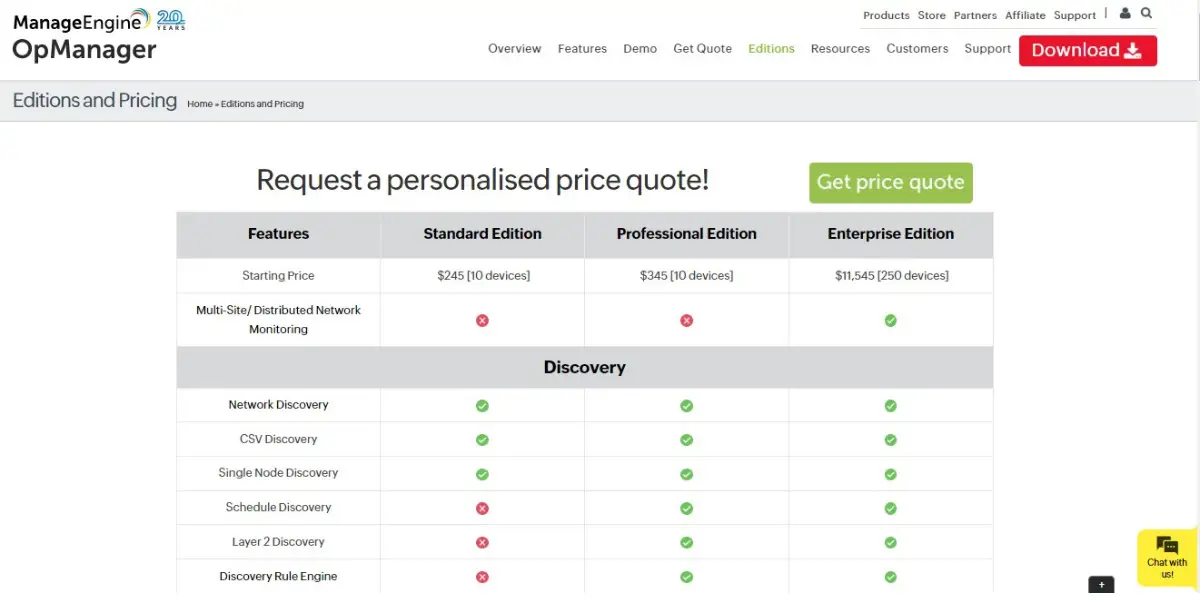This screenshot has width=1200, height=600.
Task: Open Support in the main navigation bar
Action: 987,49
